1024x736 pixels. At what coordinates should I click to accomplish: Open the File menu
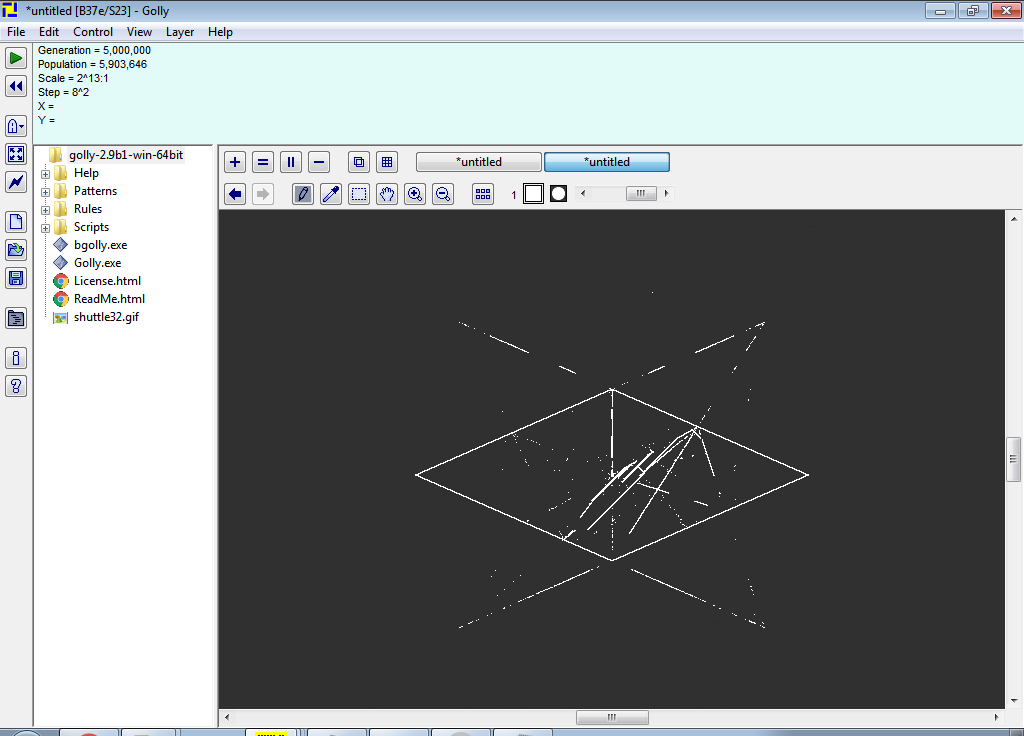tap(16, 32)
